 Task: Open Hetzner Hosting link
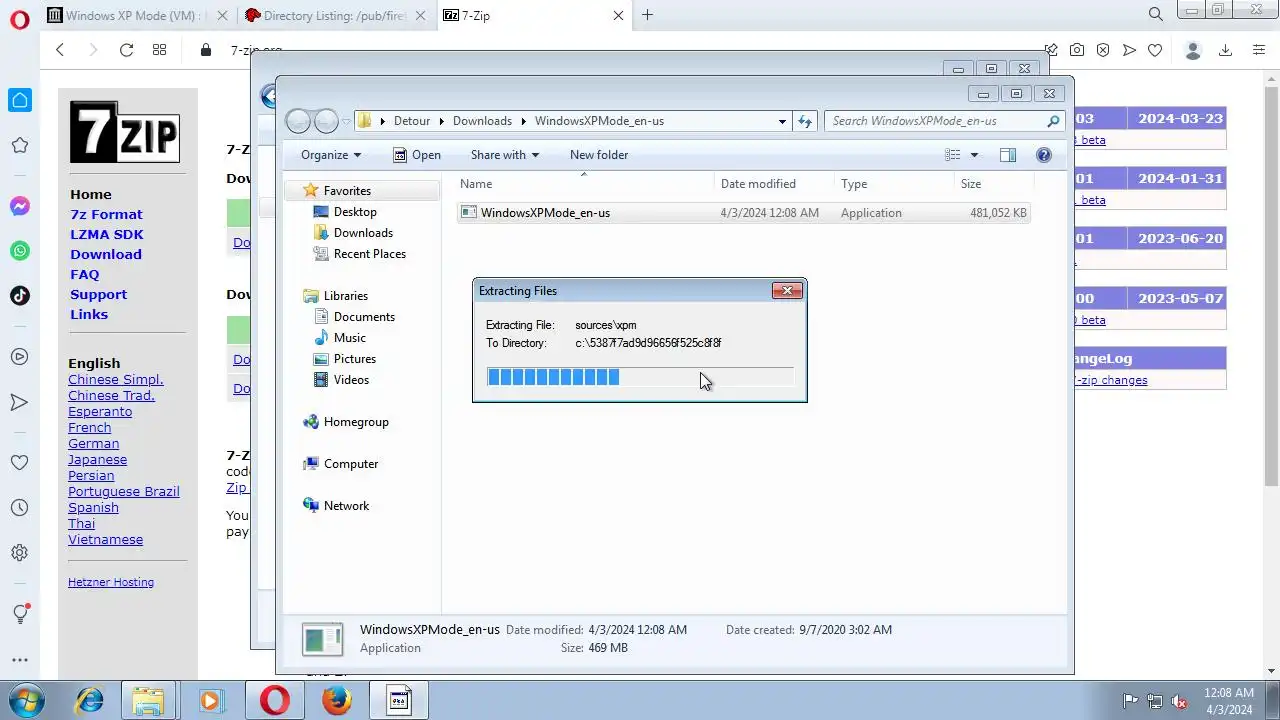pos(111,582)
